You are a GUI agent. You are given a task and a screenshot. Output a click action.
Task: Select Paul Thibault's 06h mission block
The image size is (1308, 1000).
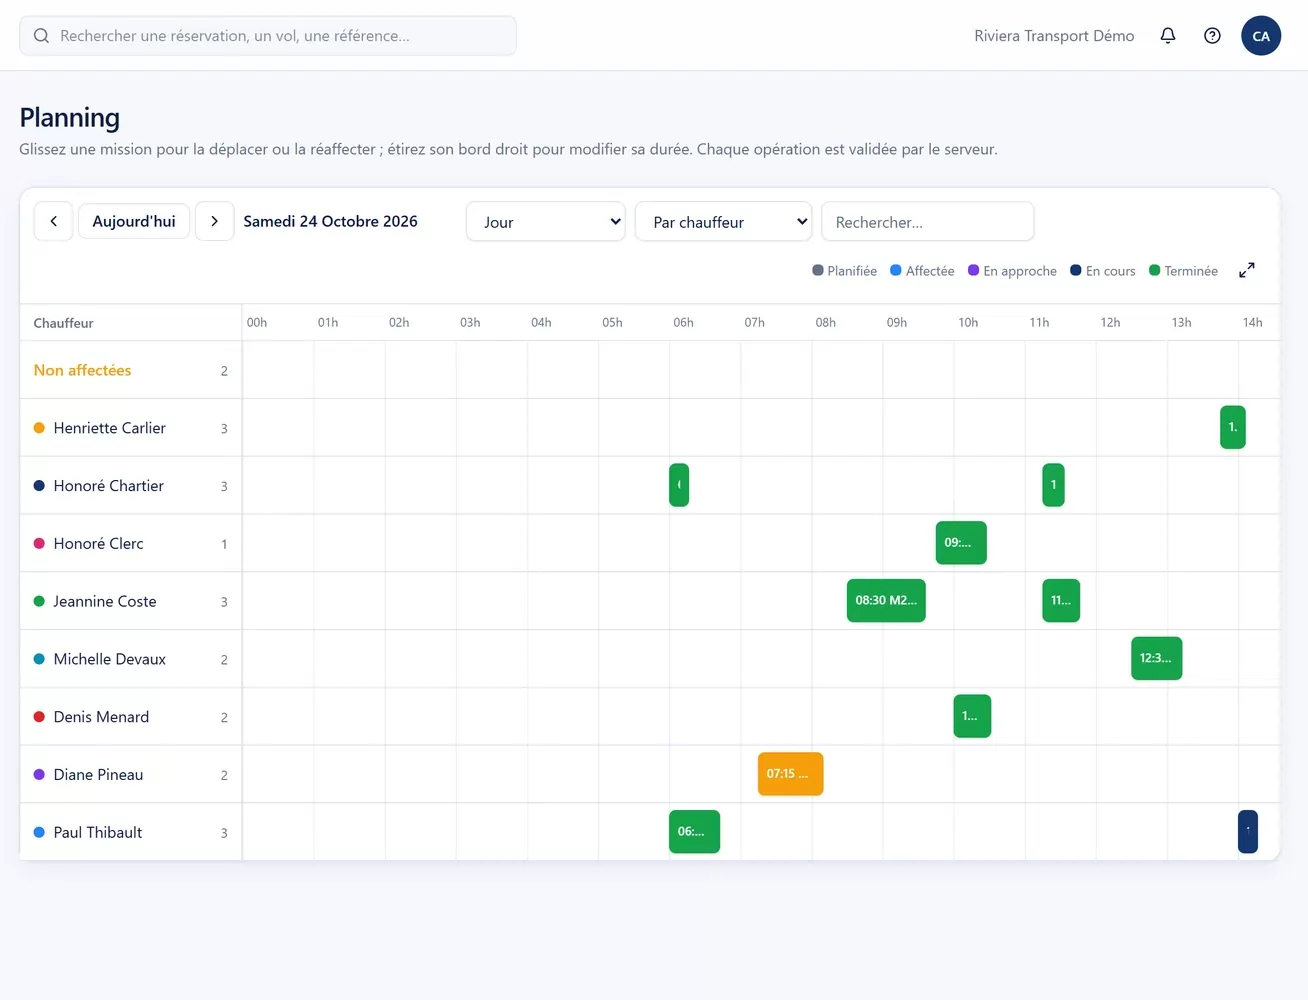click(x=694, y=832)
